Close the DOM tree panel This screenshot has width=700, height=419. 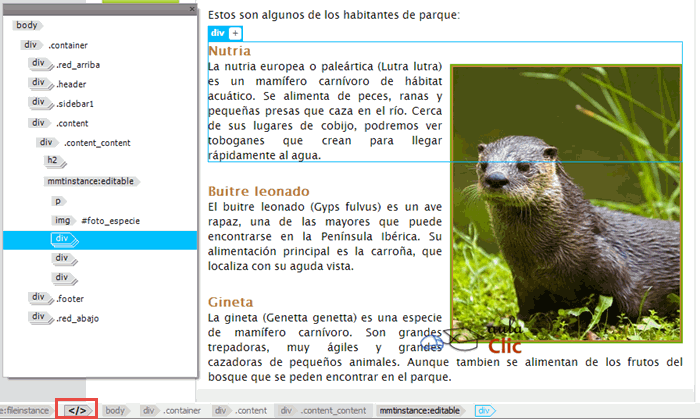pyautogui.click(x=191, y=10)
